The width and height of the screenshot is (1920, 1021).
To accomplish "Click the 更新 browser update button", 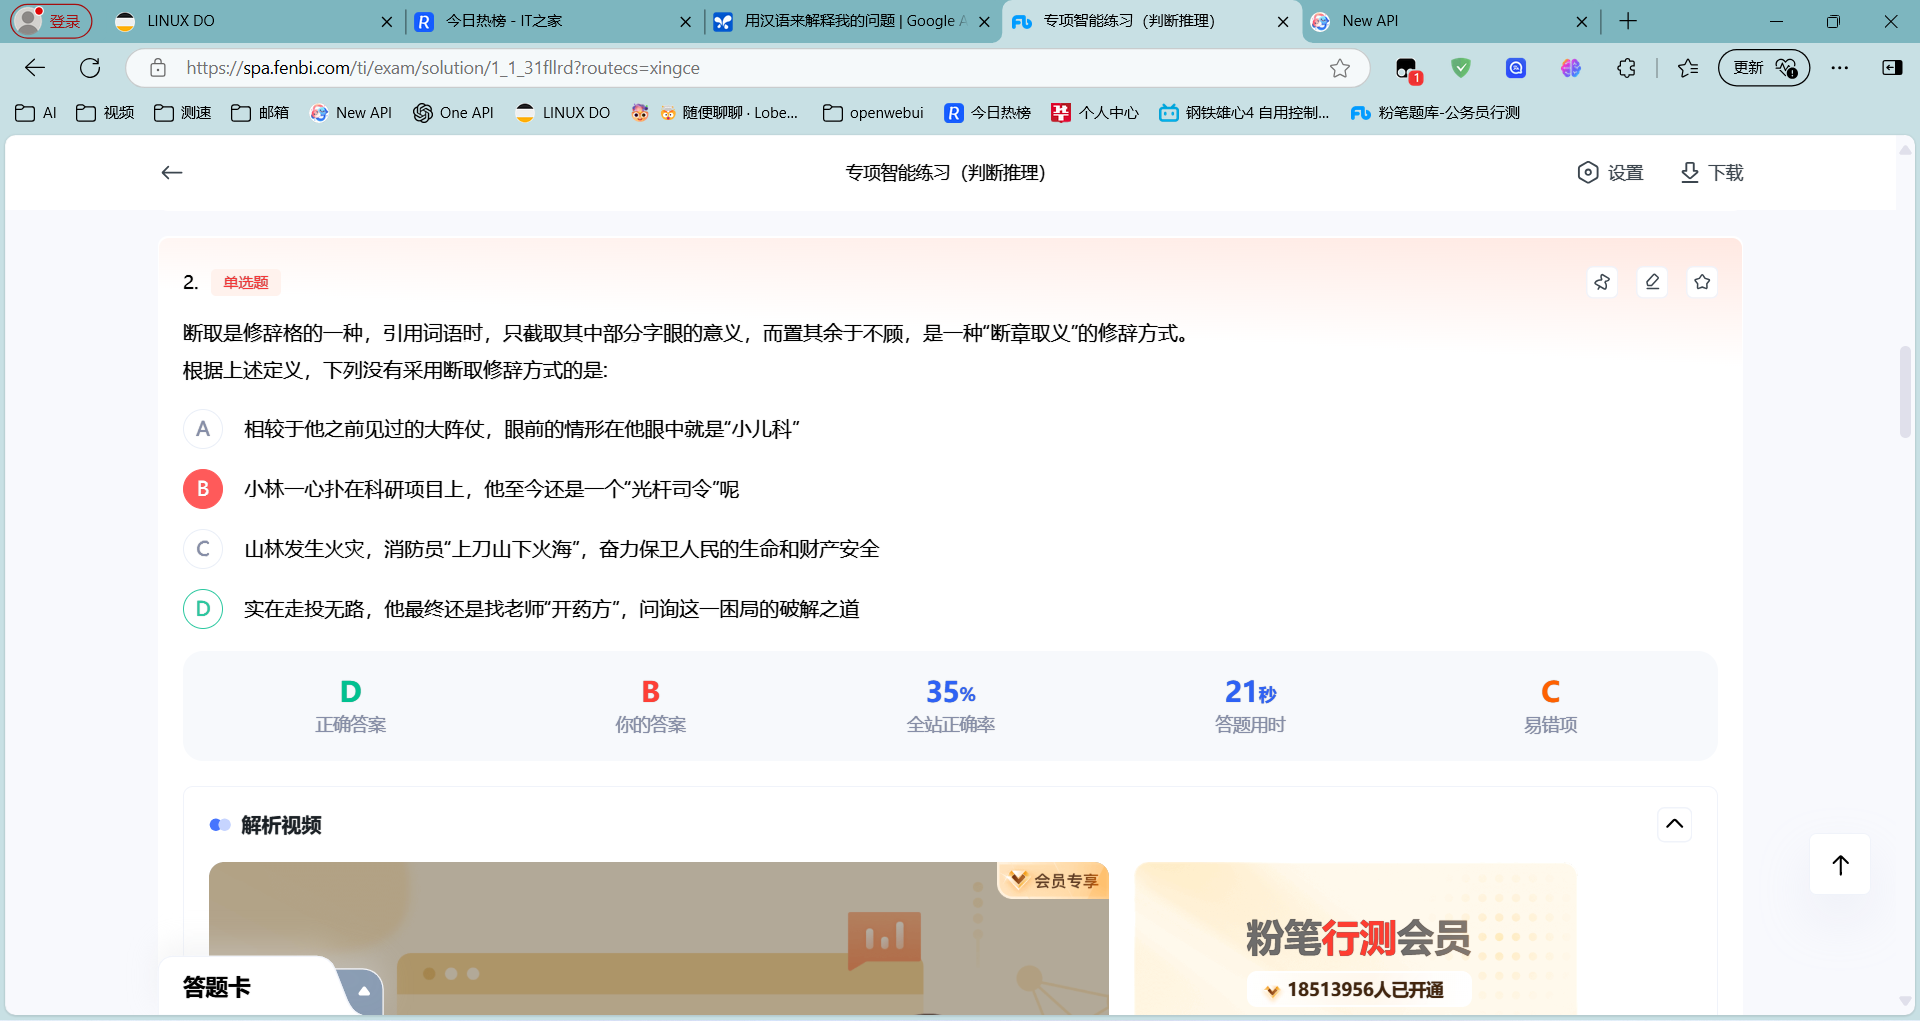I will (x=1764, y=68).
